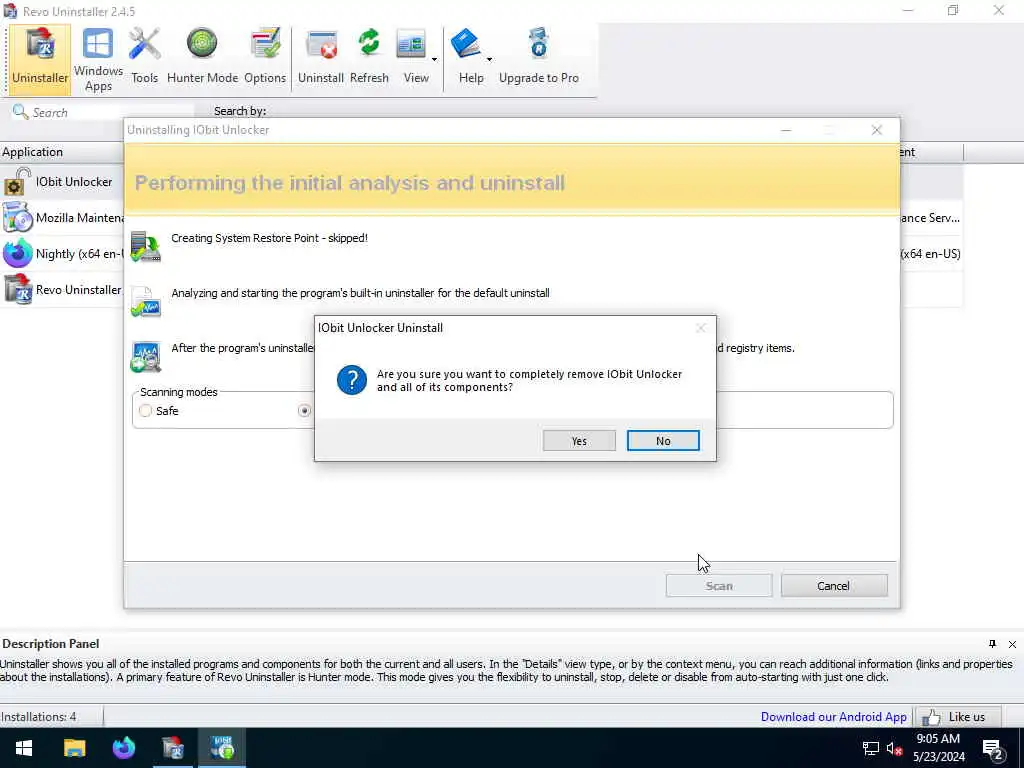Close the Description Panel

click(1012, 644)
